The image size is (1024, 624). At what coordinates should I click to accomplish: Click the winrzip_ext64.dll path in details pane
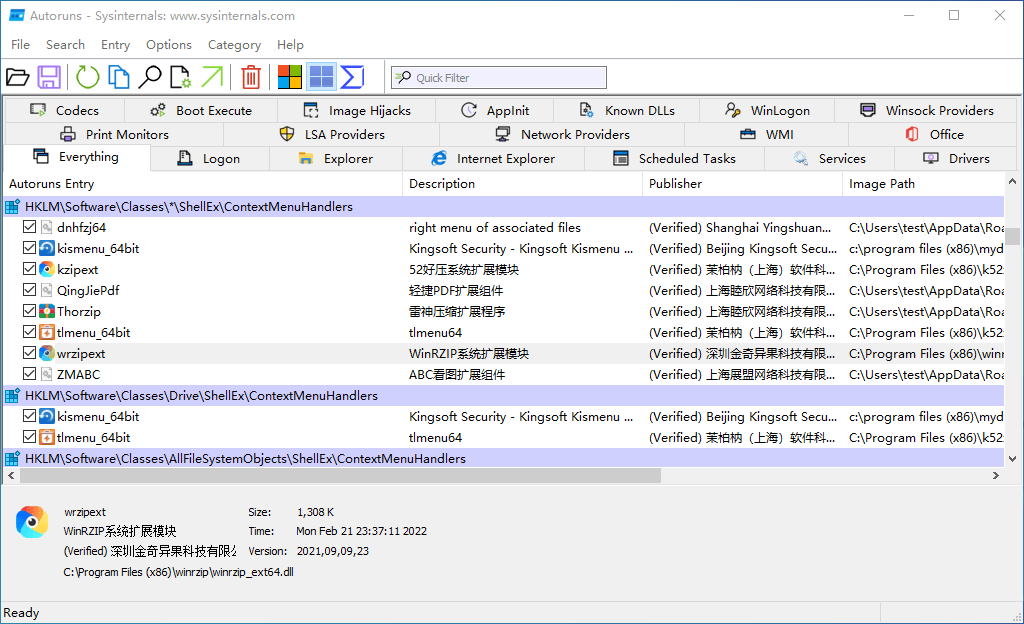pyautogui.click(x=178, y=572)
